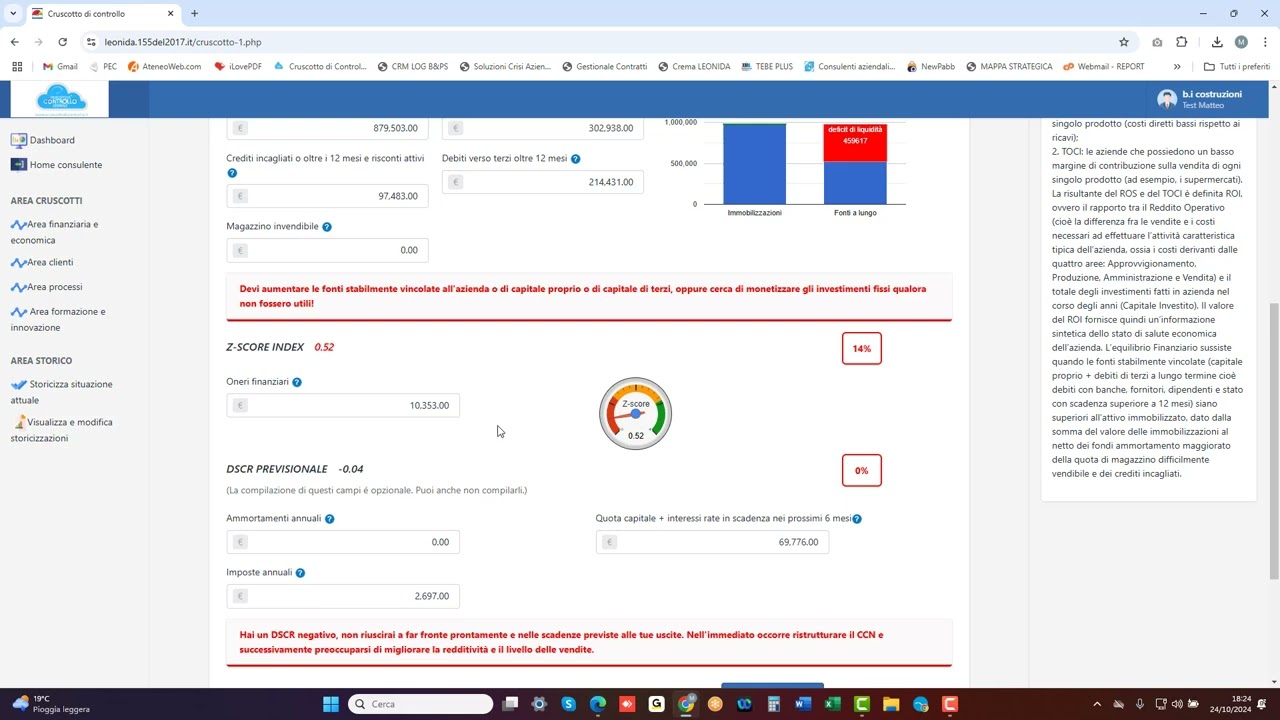1280x720 pixels.
Task: Click help icon next to Debiti verso terzi
Action: click(576, 159)
